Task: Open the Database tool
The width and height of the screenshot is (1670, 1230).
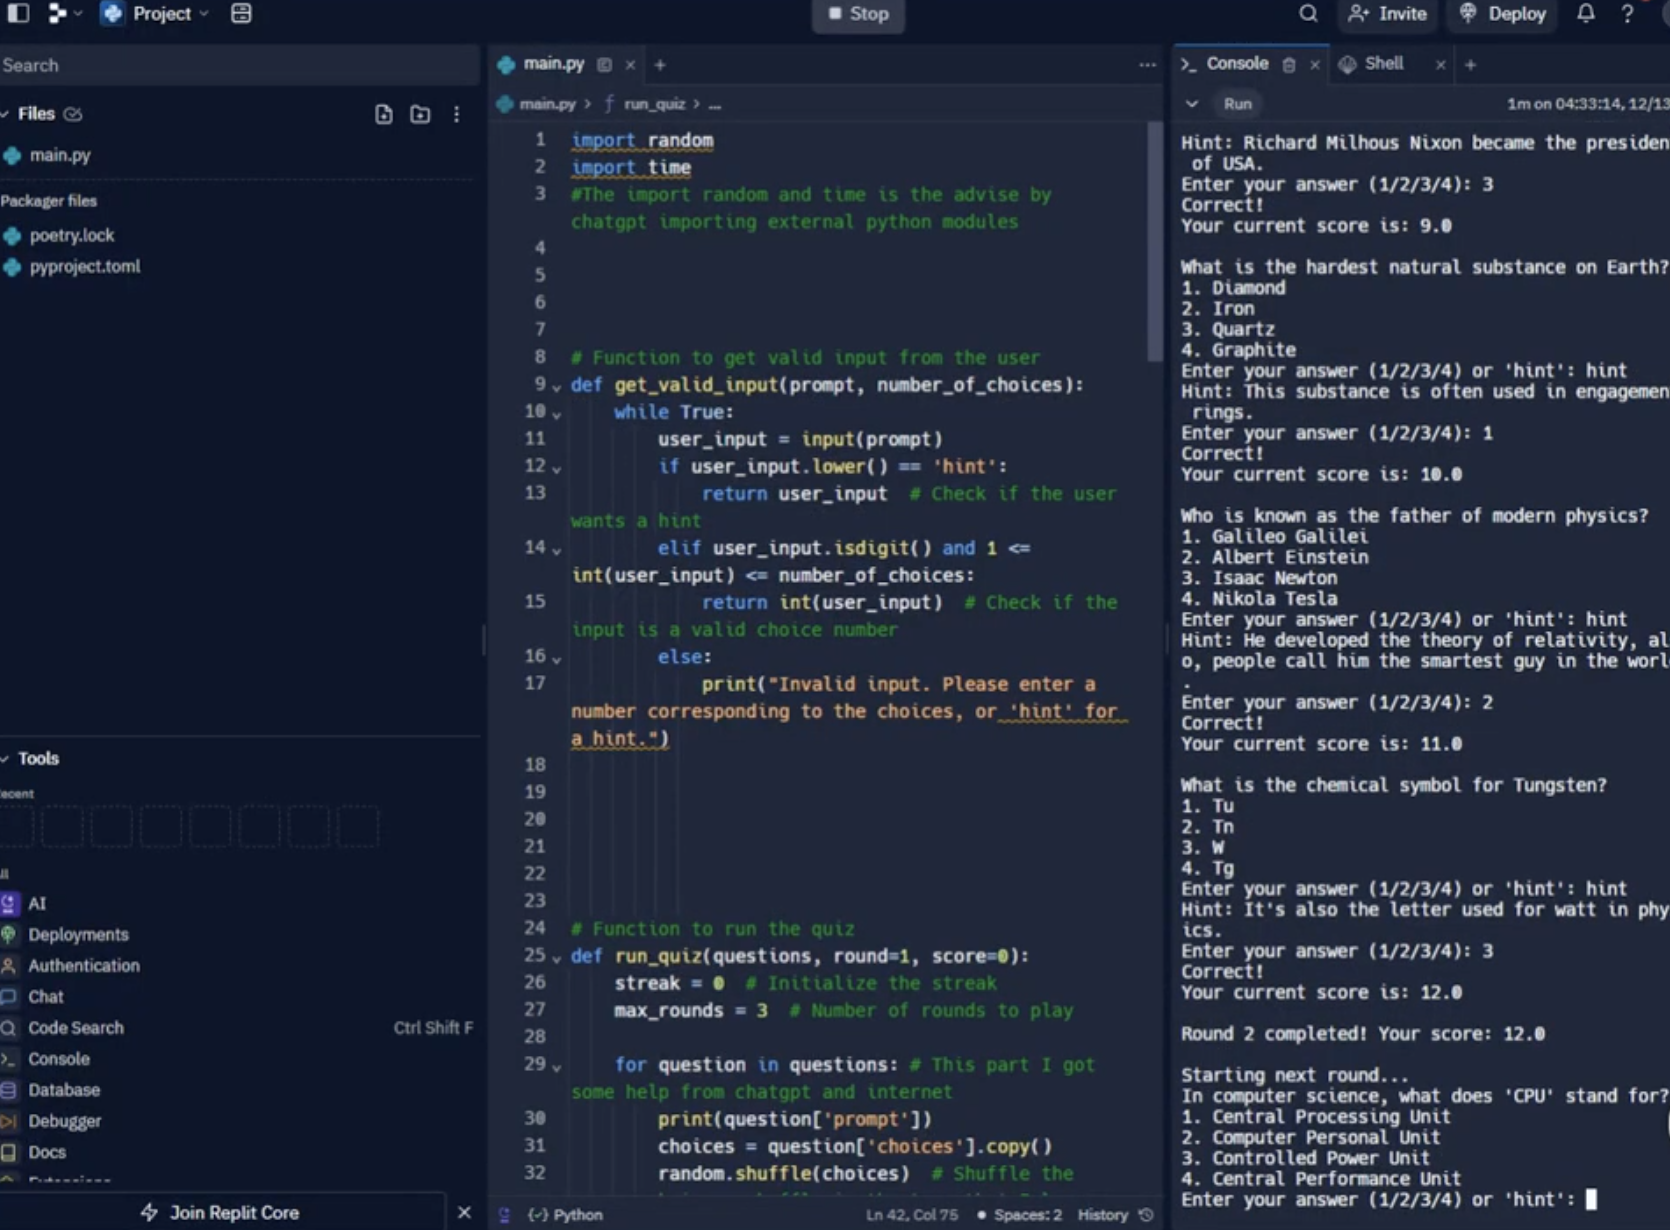Action: 64,1089
